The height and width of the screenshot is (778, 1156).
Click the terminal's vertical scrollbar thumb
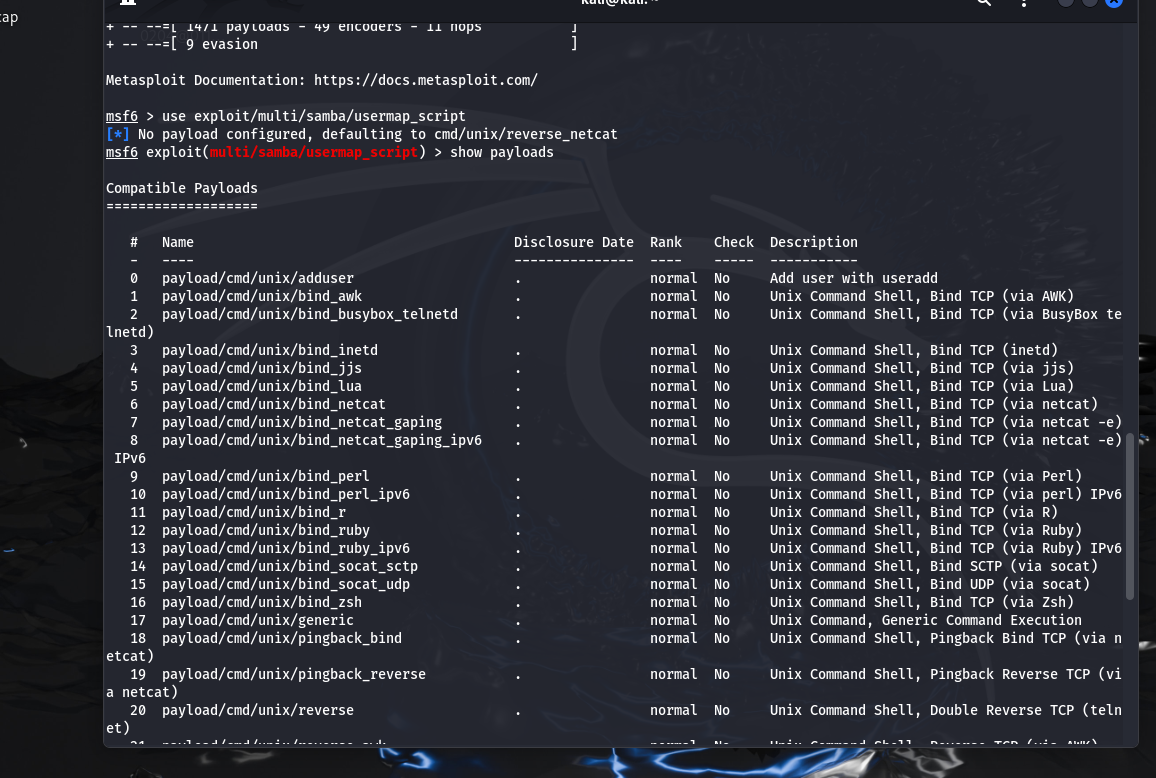1129,516
